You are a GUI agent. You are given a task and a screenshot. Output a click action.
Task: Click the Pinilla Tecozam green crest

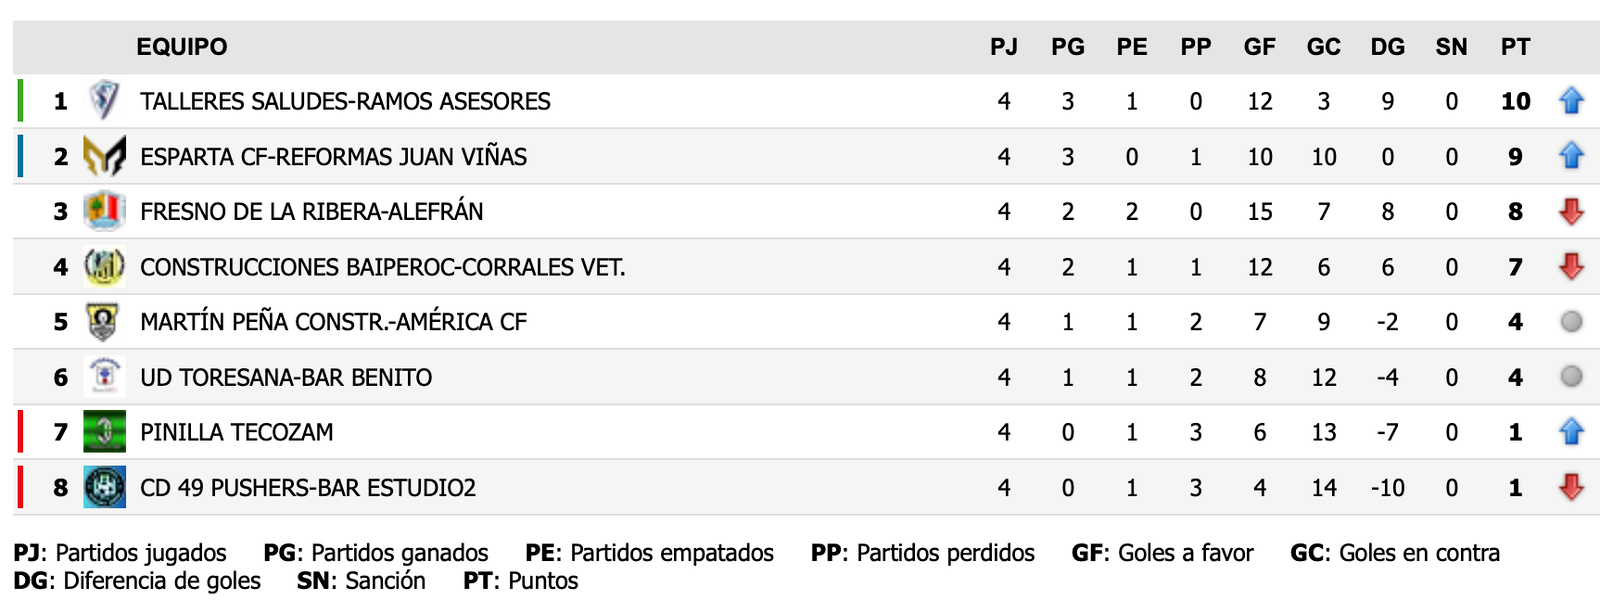(104, 432)
